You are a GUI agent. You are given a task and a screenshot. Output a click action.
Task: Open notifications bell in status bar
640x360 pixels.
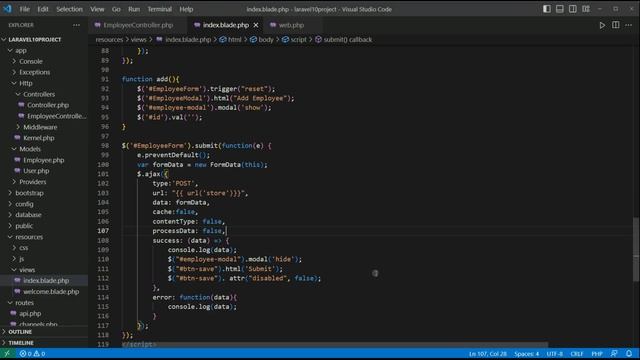coord(629,353)
